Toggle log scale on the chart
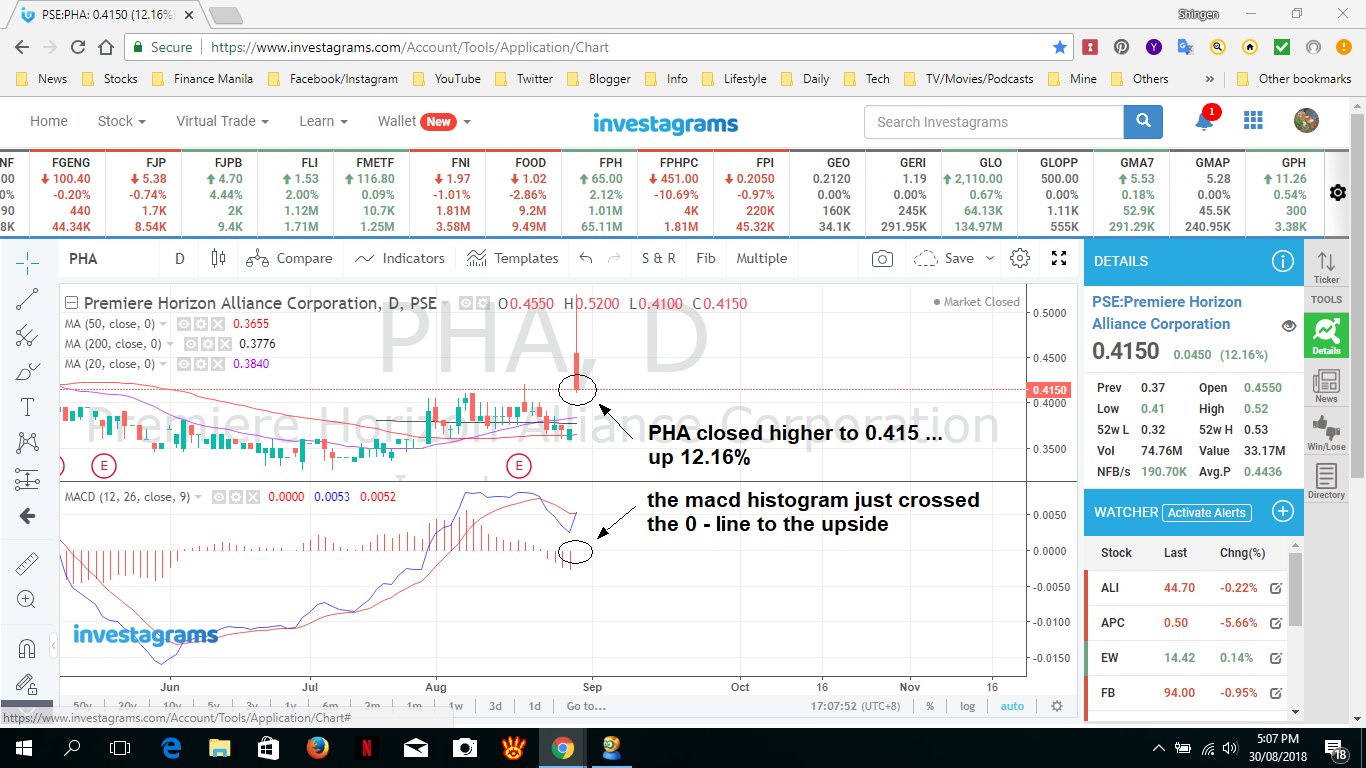The width and height of the screenshot is (1366, 768). [x=968, y=706]
